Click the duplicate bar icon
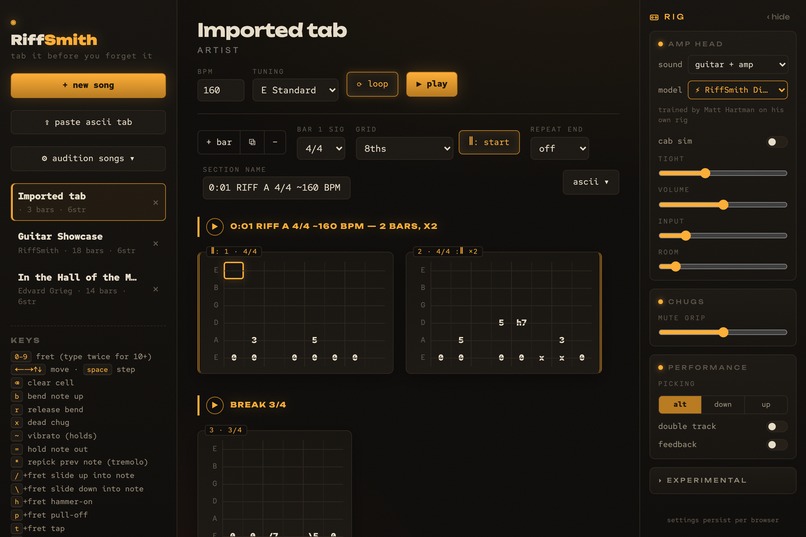 click(x=252, y=142)
